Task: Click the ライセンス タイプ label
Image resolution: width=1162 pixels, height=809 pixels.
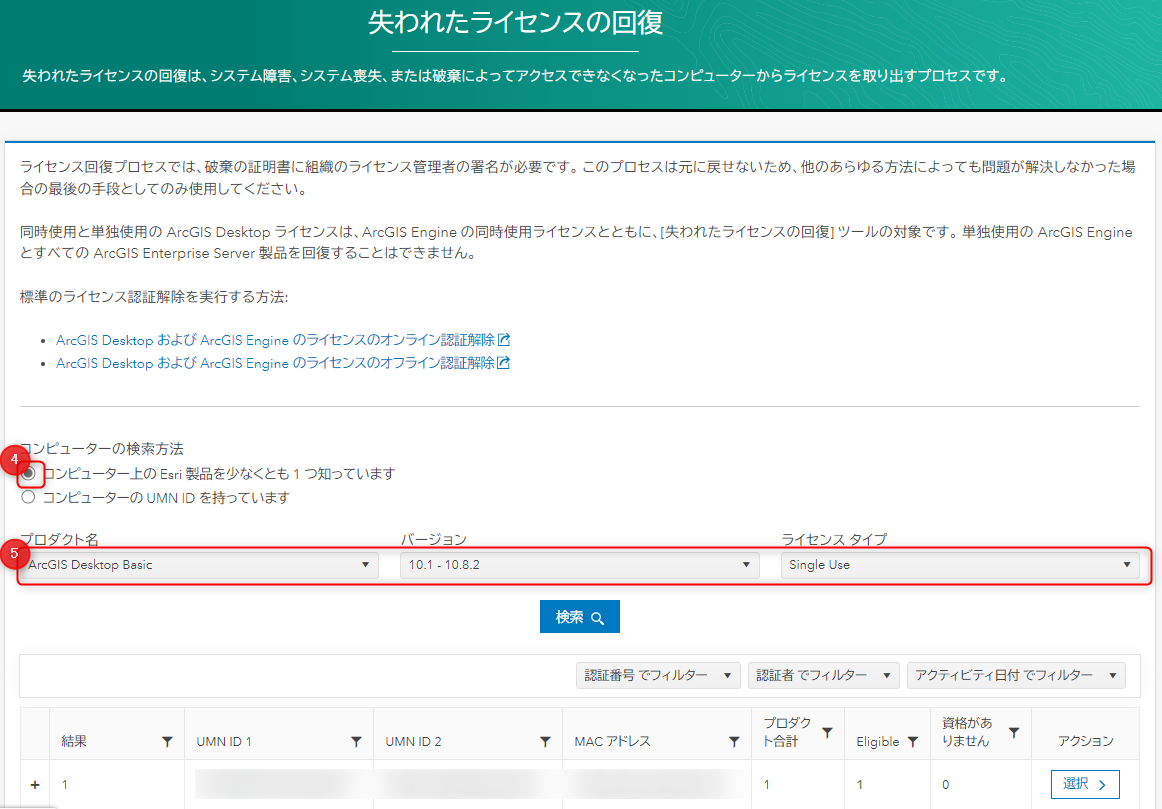Action: 834,539
